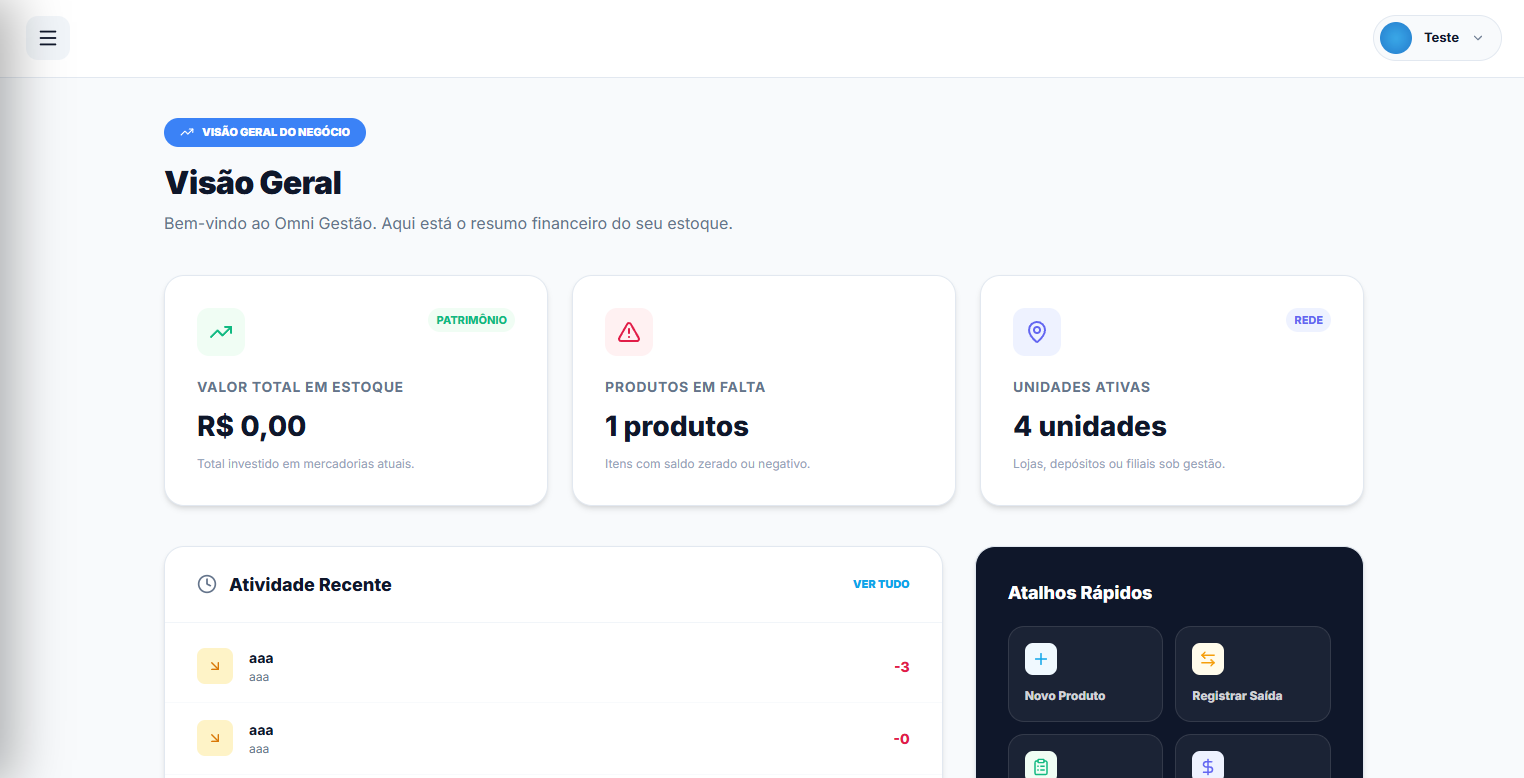Open the hamburger menu
Screen dimensions: 1524x778
(48, 38)
